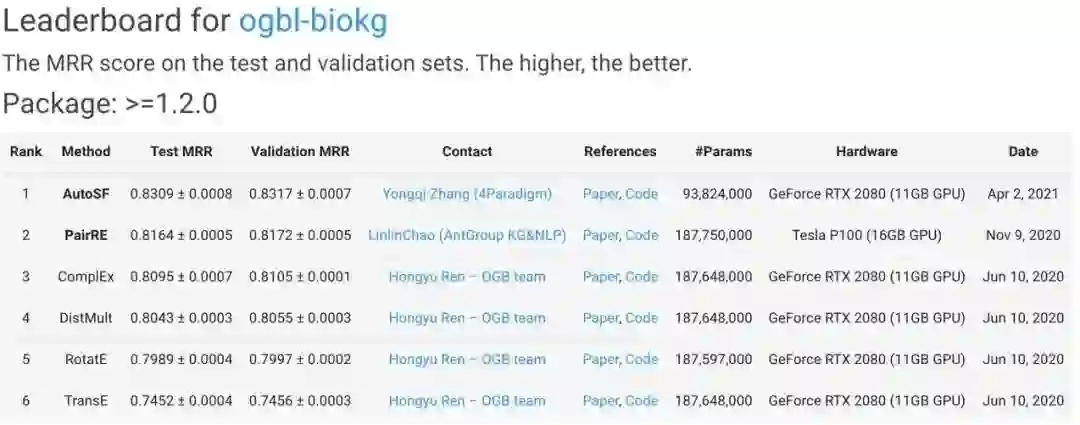Click the PairRE Paper link
The image size is (1080, 425).
click(x=600, y=236)
